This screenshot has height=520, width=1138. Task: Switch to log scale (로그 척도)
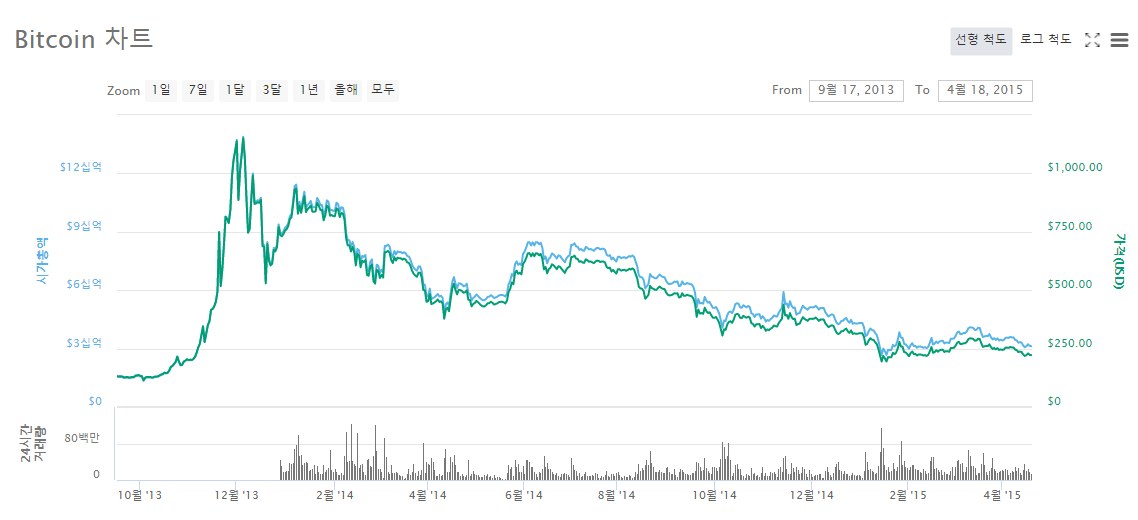coord(1045,40)
